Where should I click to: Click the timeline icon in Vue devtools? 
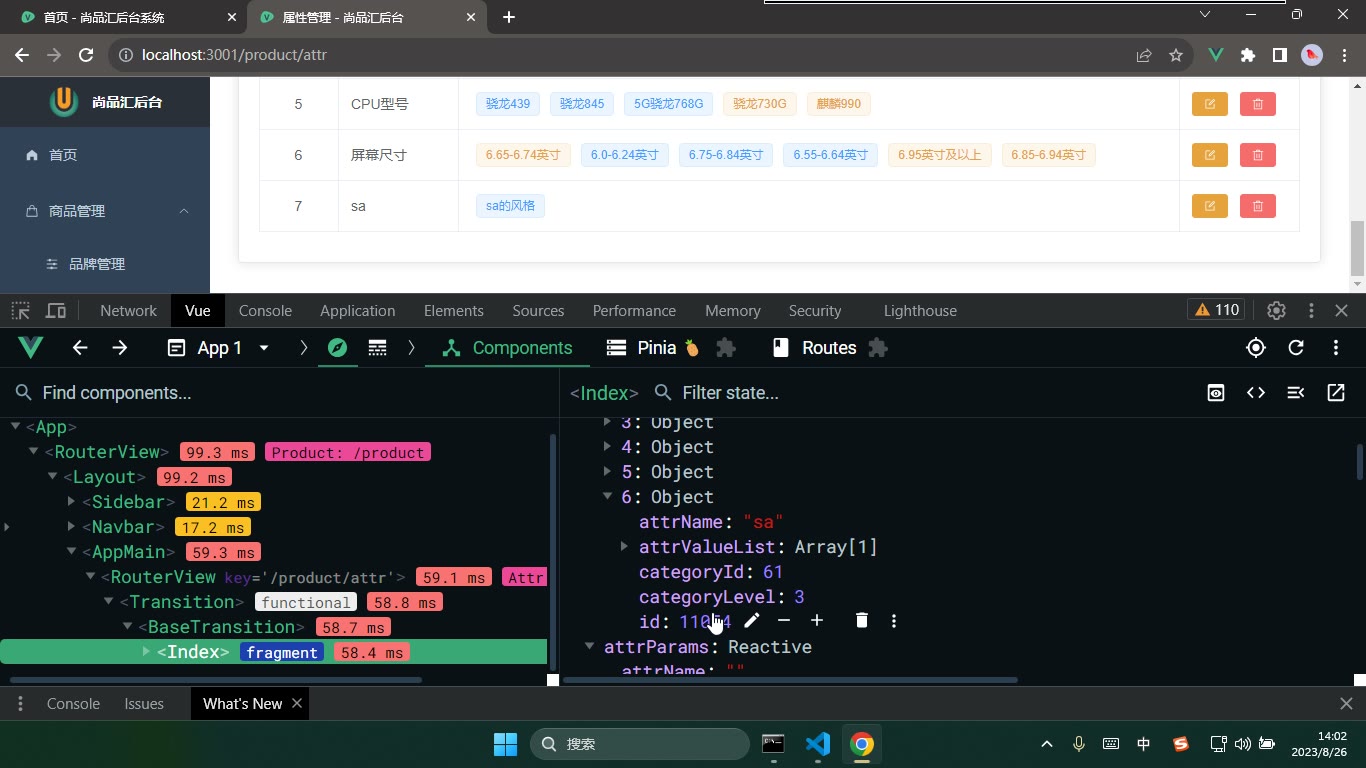[377, 348]
